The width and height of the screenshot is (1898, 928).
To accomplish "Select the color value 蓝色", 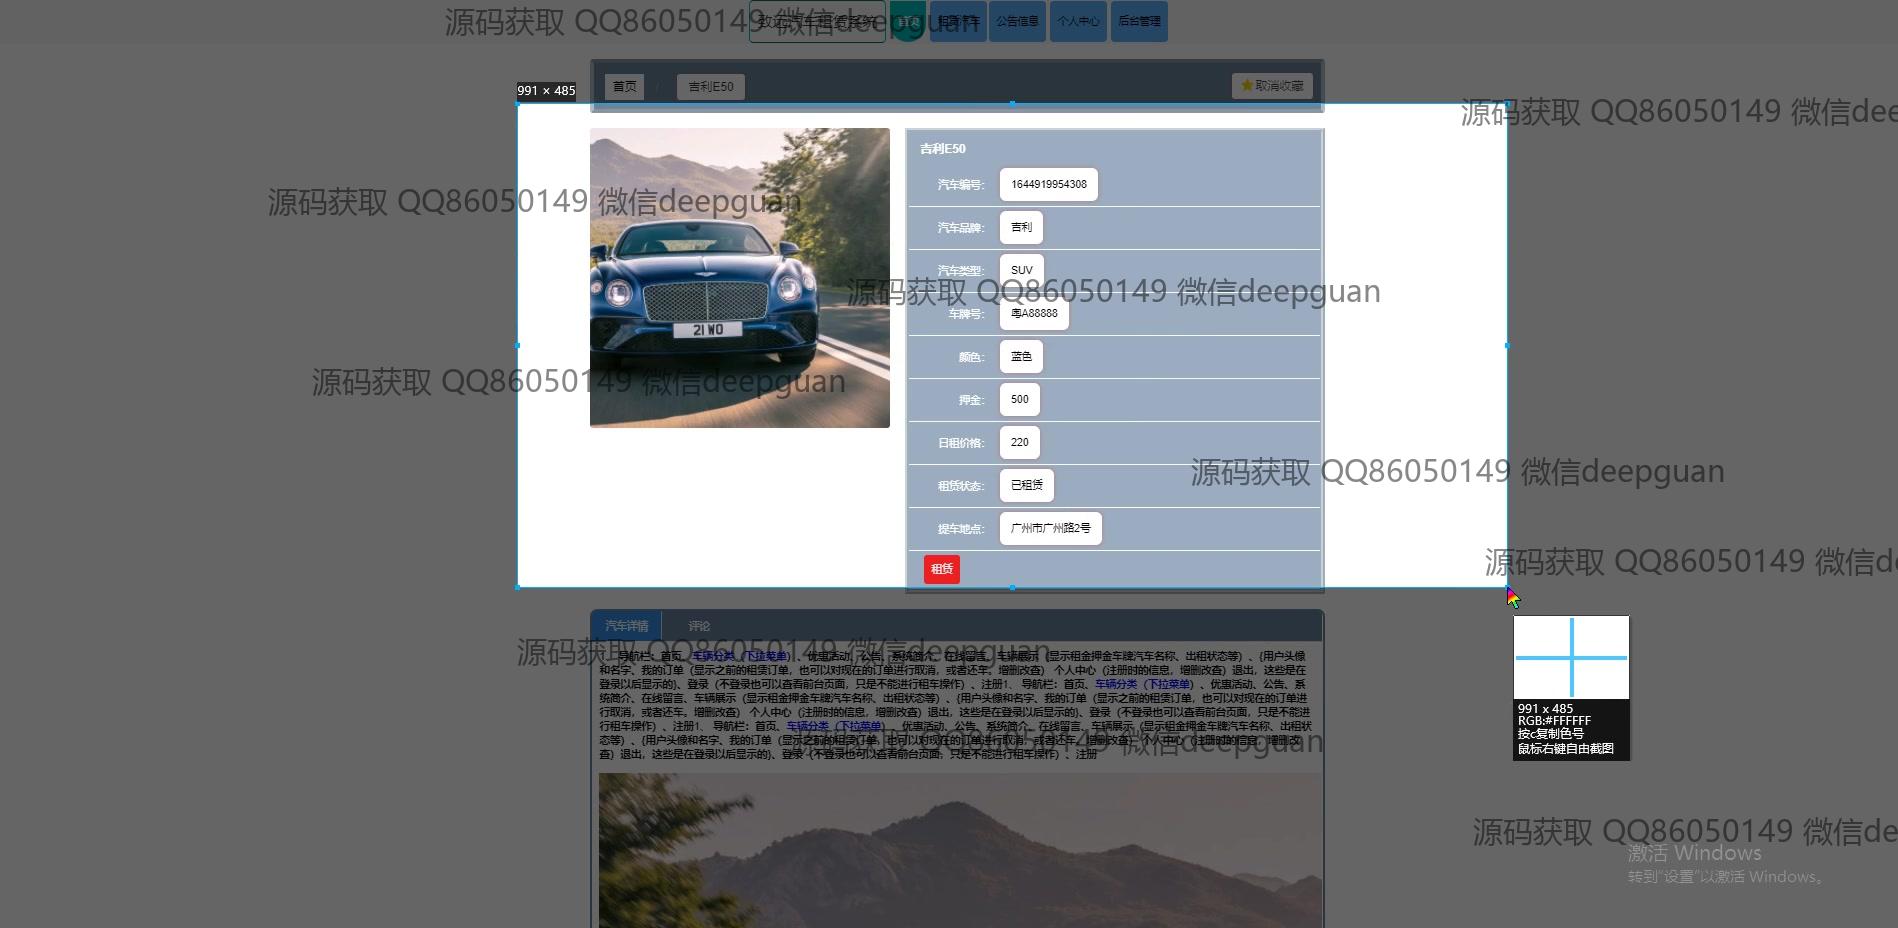I will point(1021,356).
